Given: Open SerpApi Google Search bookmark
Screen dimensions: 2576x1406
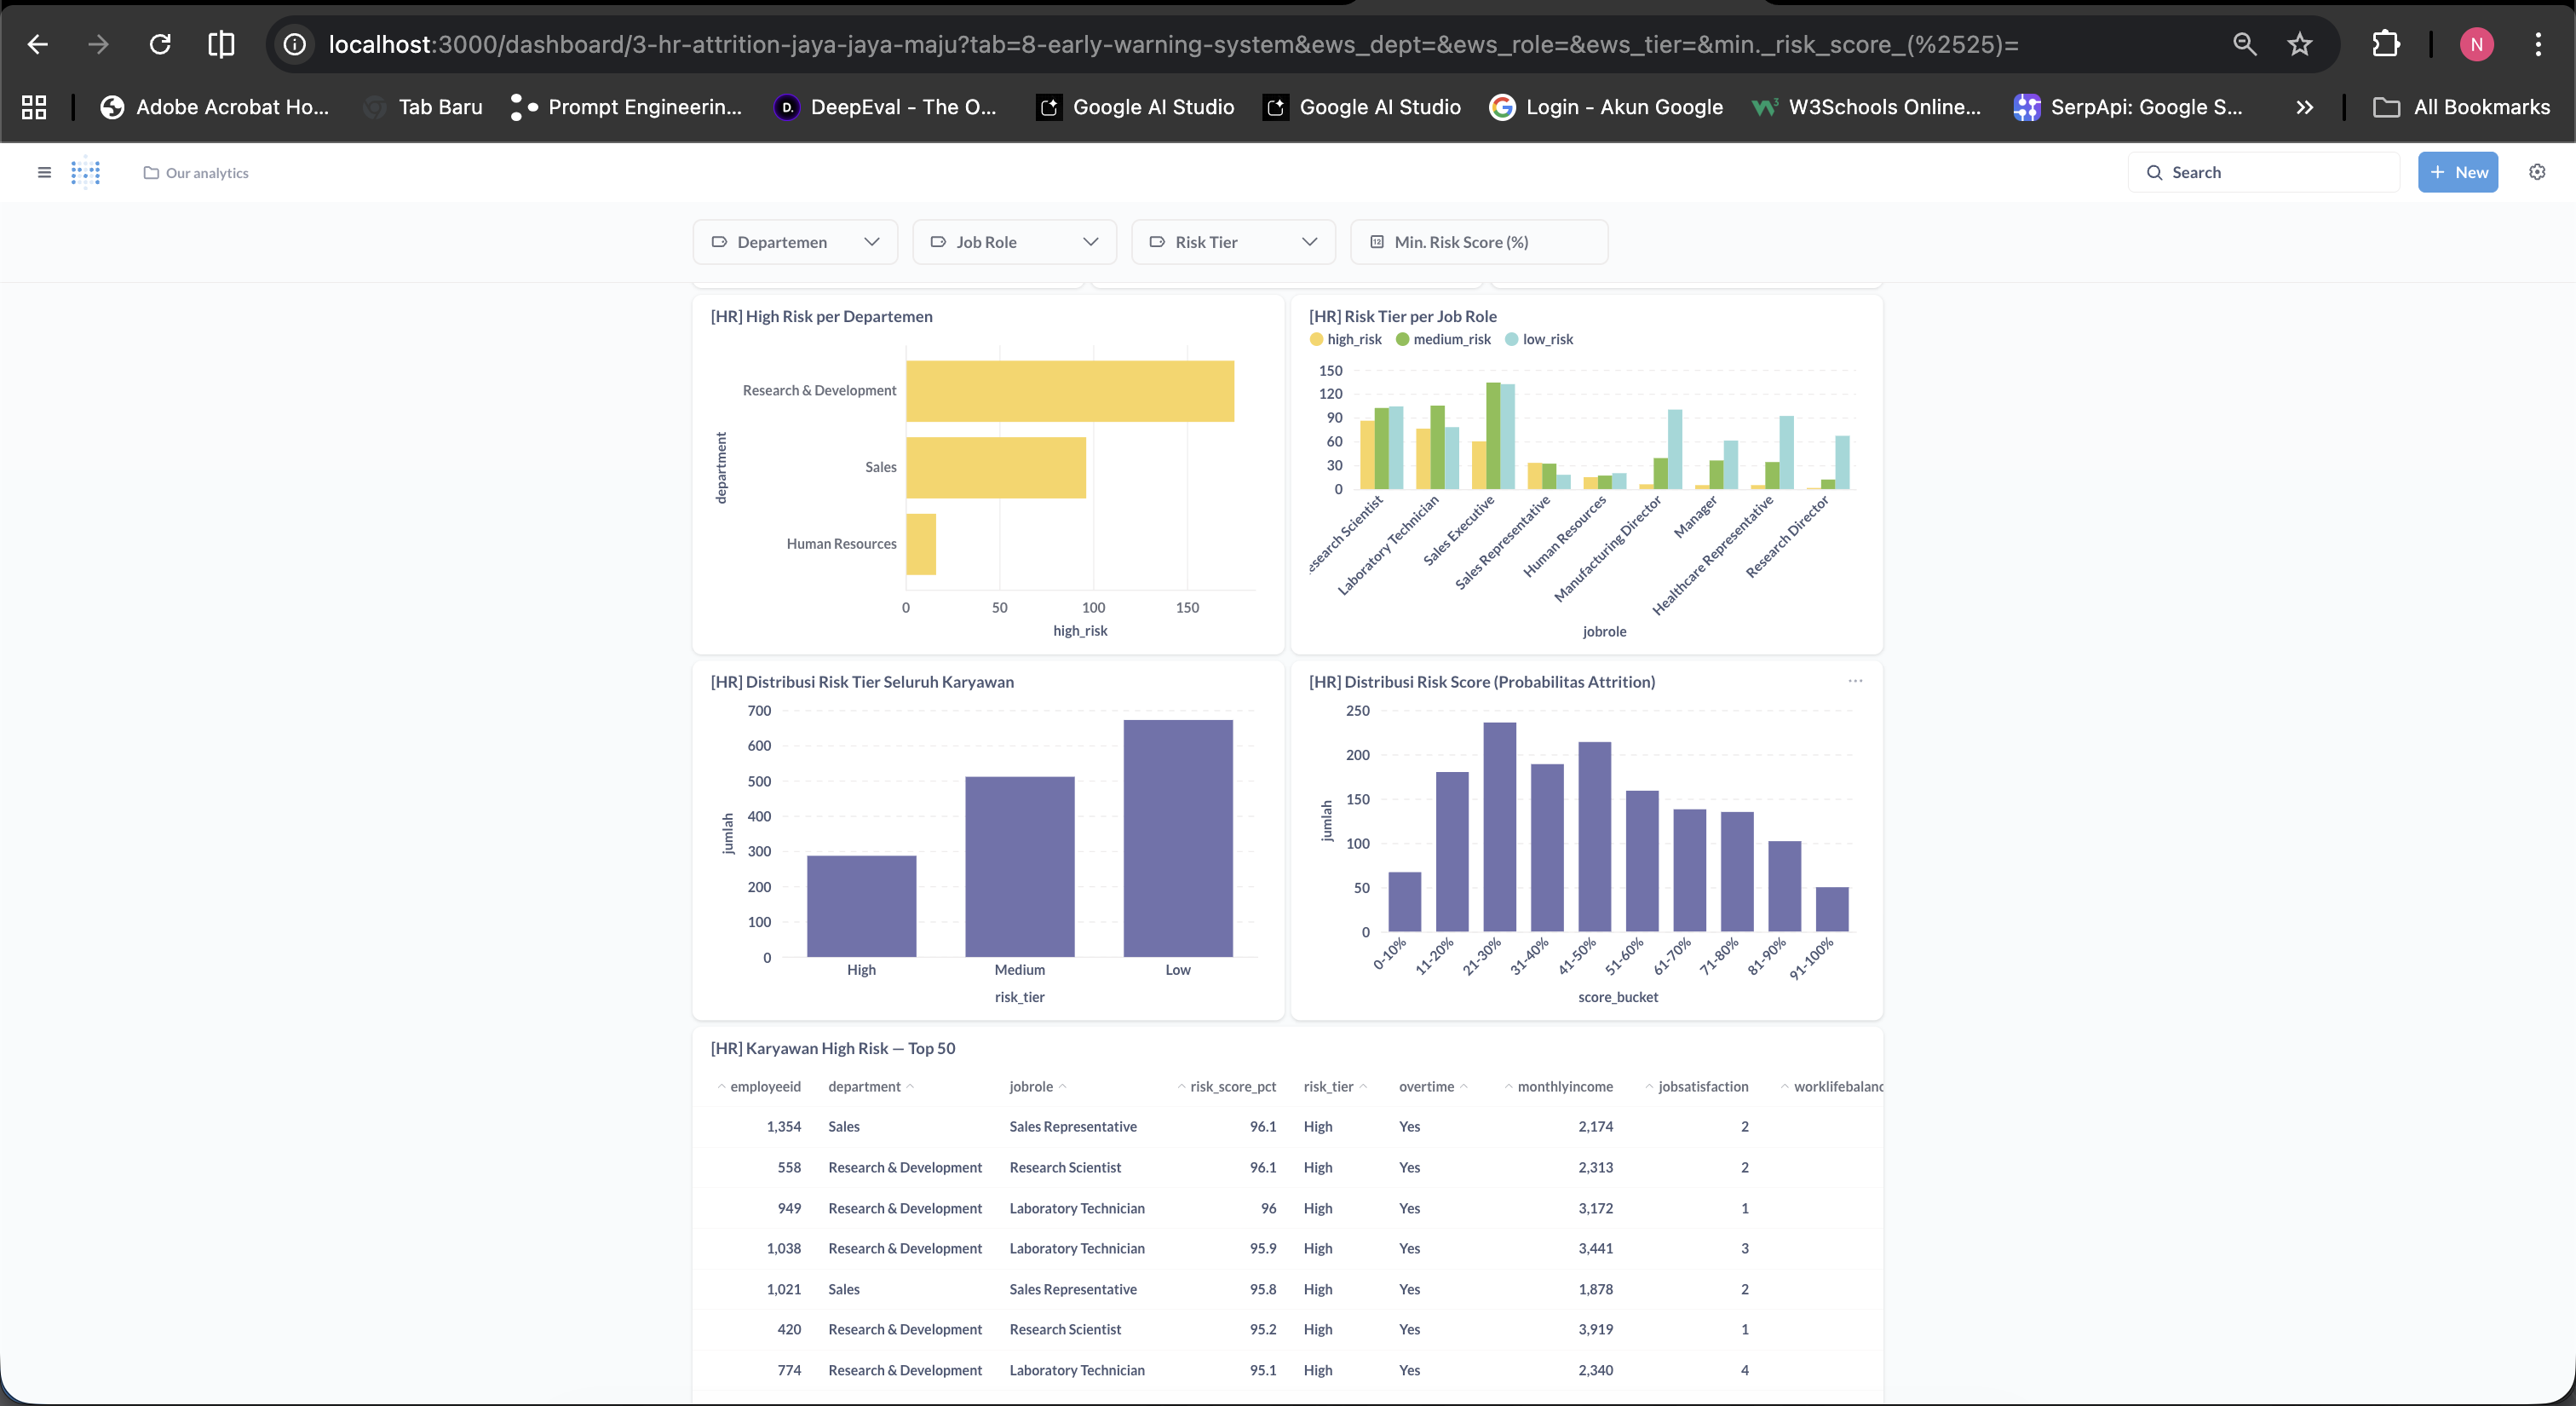Looking at the screenshot, I should point(2128,107).
